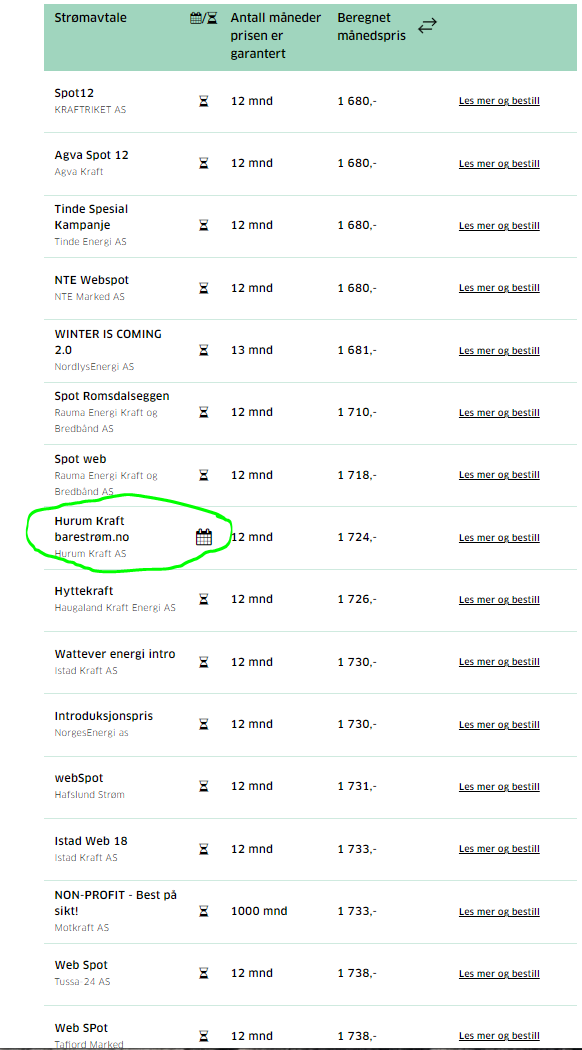
Task: Open 'Les mer og bestill' for Spot12
Action: 499,101
